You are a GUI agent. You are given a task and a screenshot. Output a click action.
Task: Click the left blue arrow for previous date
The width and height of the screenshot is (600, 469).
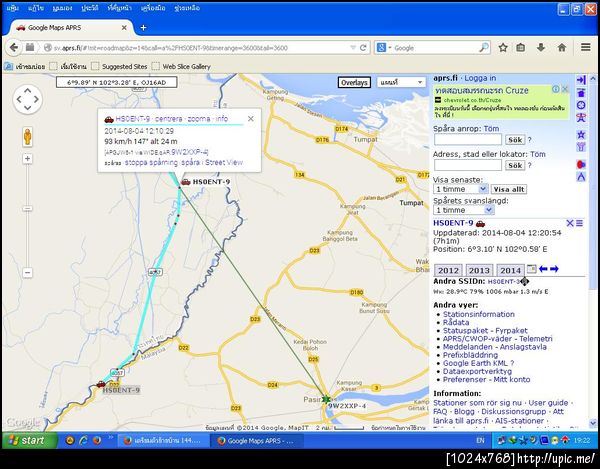[543, 269]
